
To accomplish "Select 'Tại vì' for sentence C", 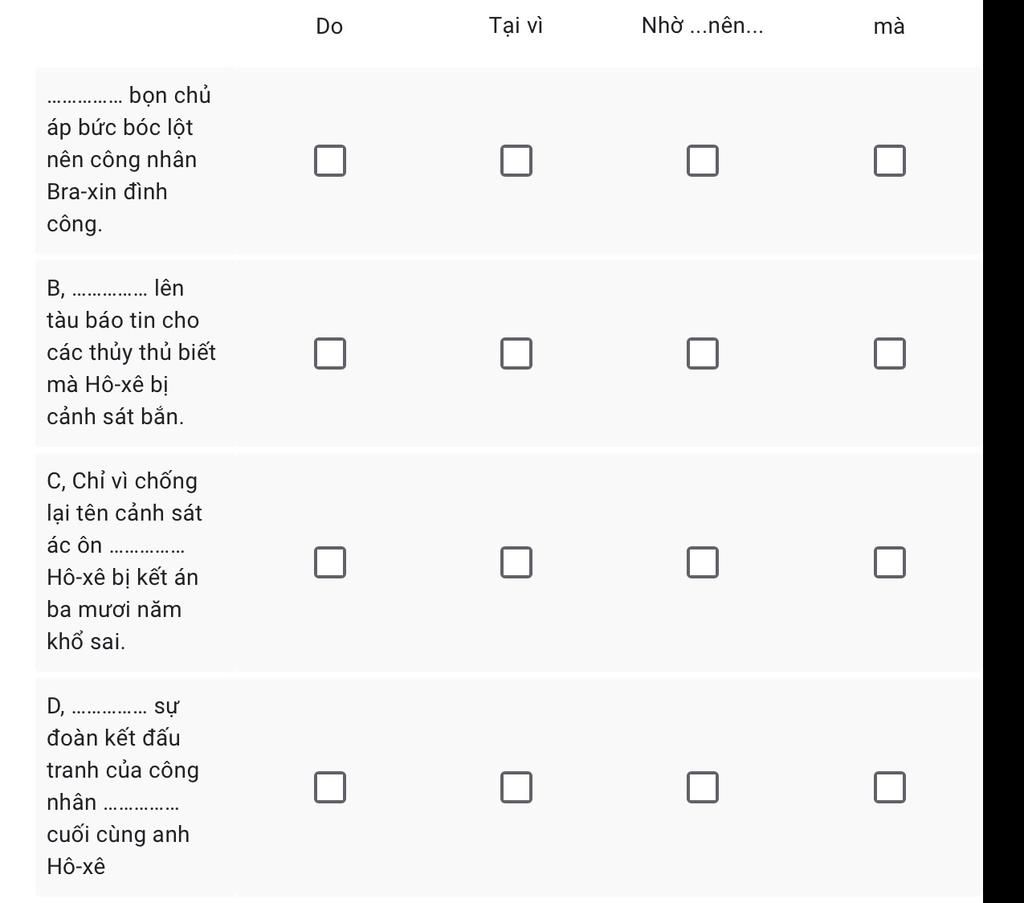I will pyautogui.click(x=516, y=562).
